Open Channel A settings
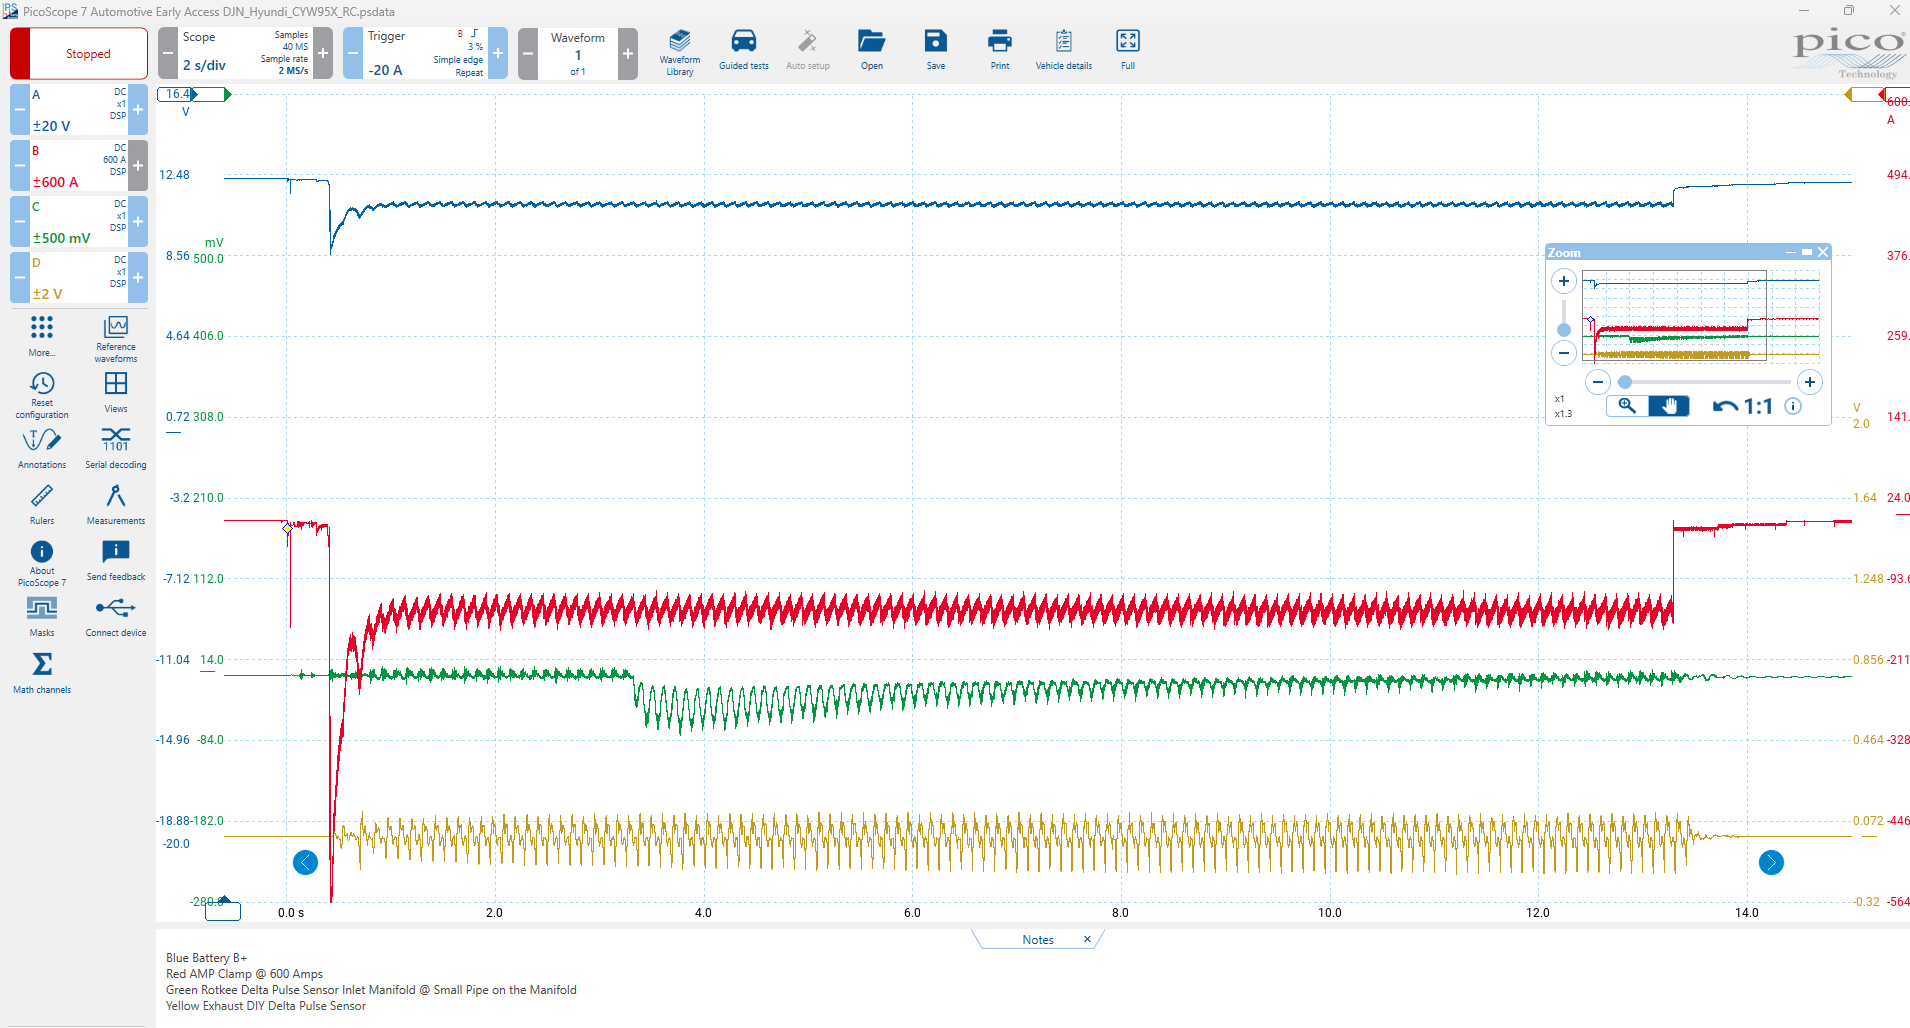Image resolution: width=1910 pixels, height=1028 pixels. click(x=79, y=109)
